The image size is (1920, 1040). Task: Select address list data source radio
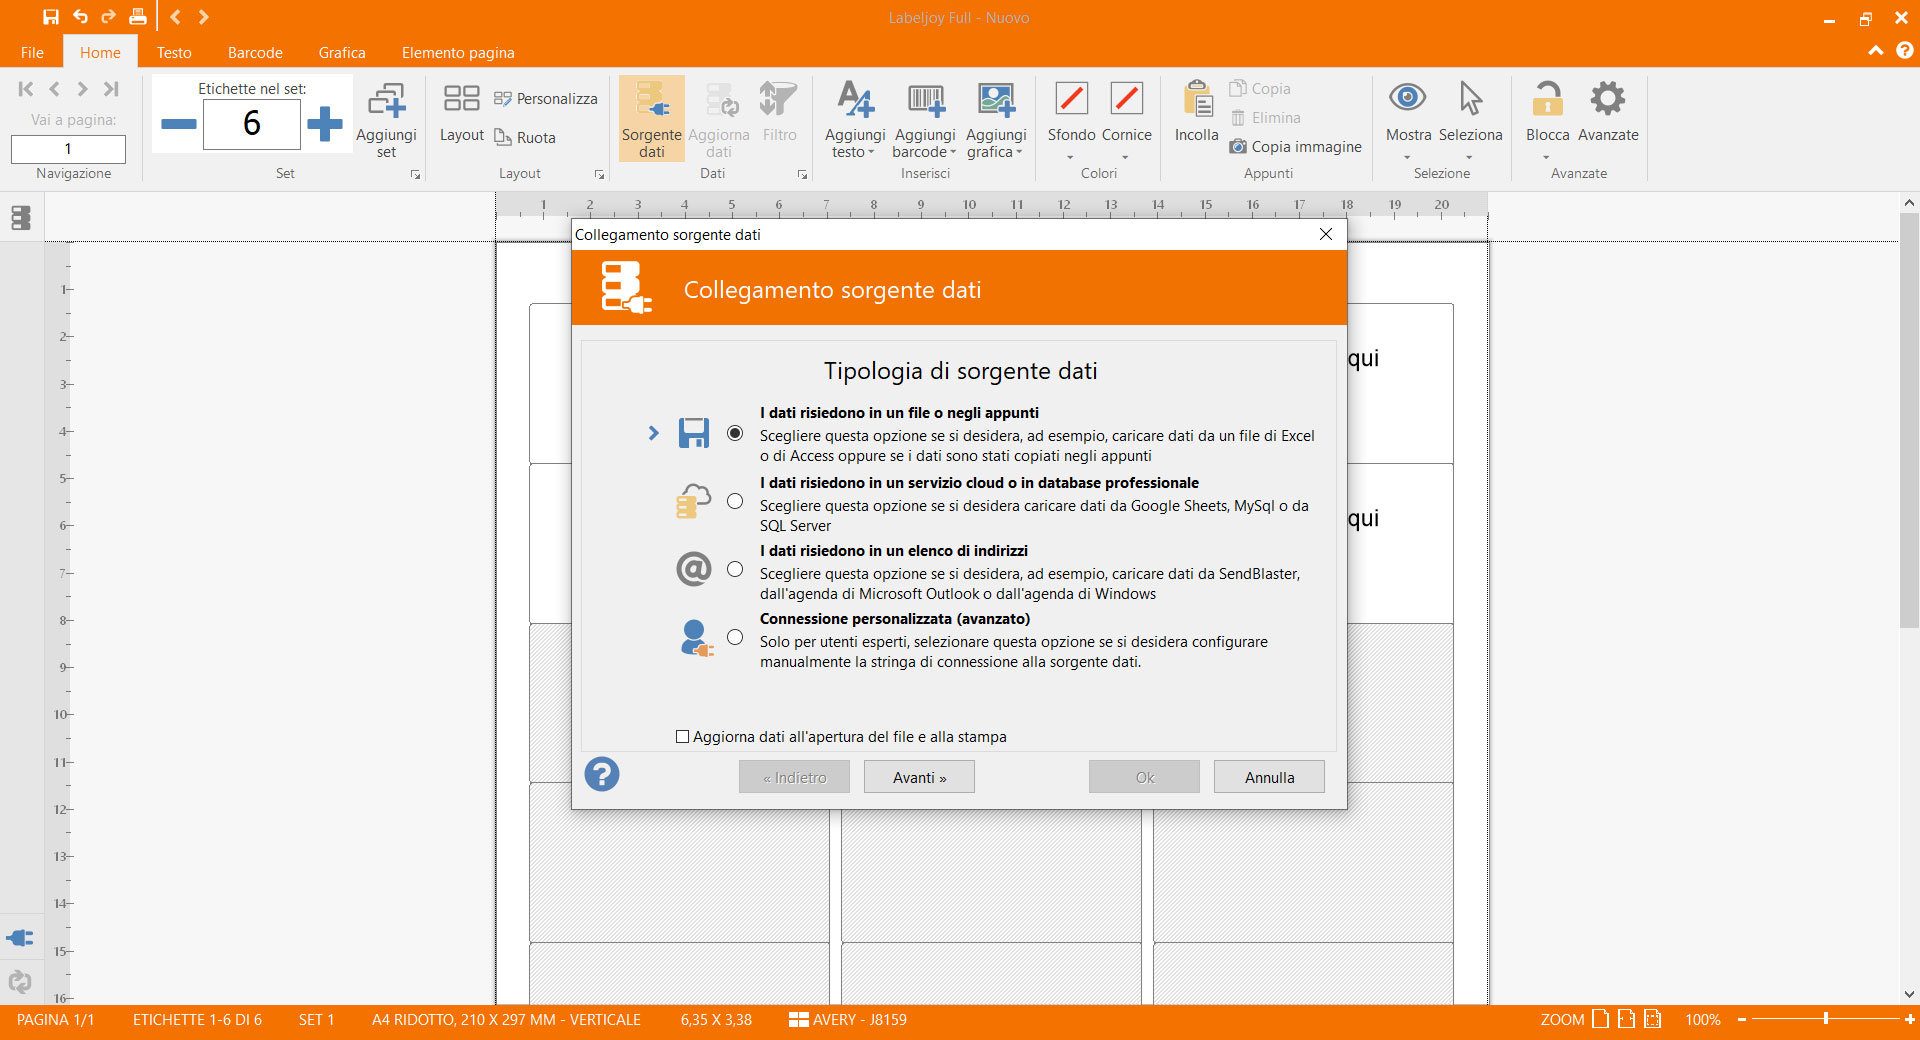(735, 569)
